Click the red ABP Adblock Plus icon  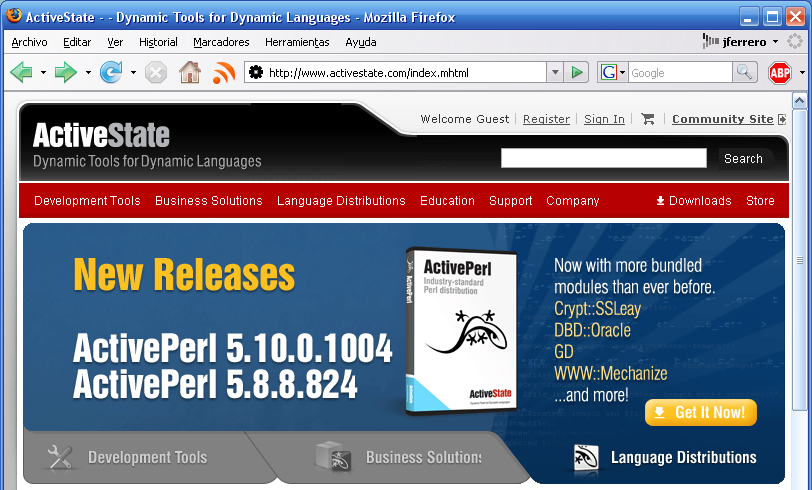click(780, 73)
